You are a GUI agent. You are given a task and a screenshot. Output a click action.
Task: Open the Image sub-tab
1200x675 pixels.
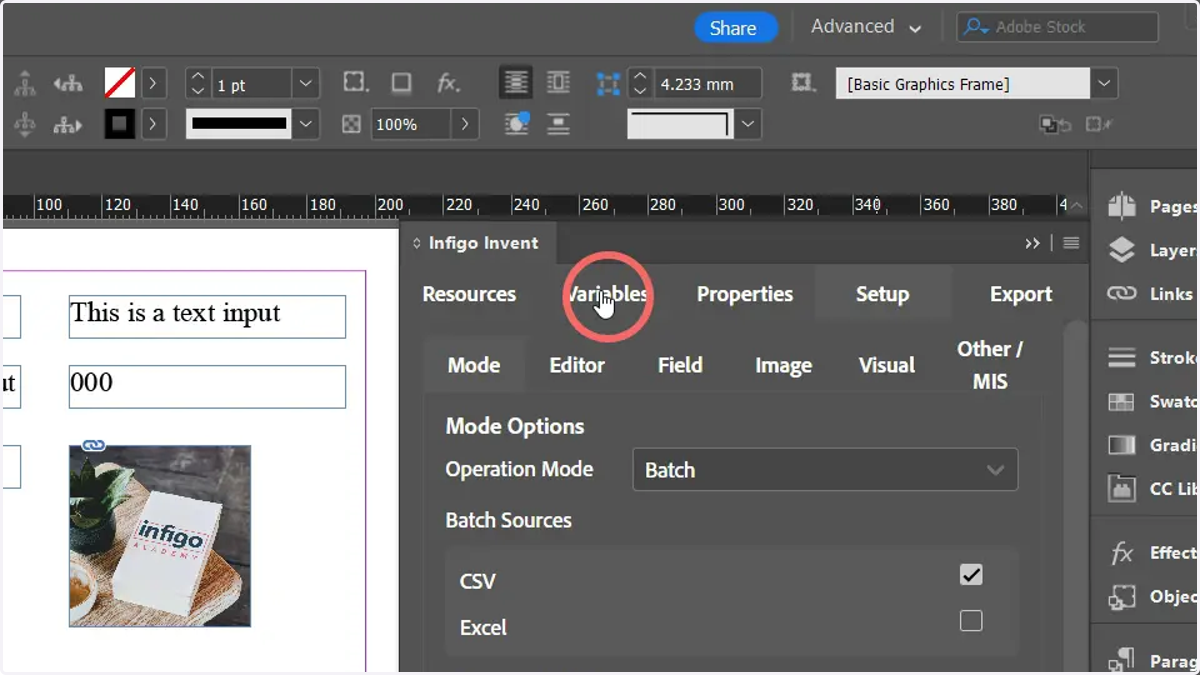[783, 366]
